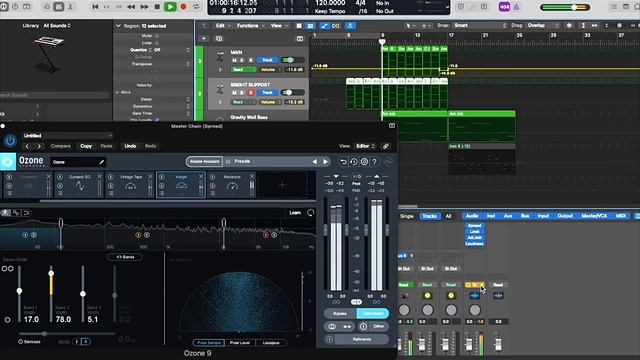
Task: Expand the BRIGHT SUPPORT track disclosure arrow
Action: tap(220, 102)
